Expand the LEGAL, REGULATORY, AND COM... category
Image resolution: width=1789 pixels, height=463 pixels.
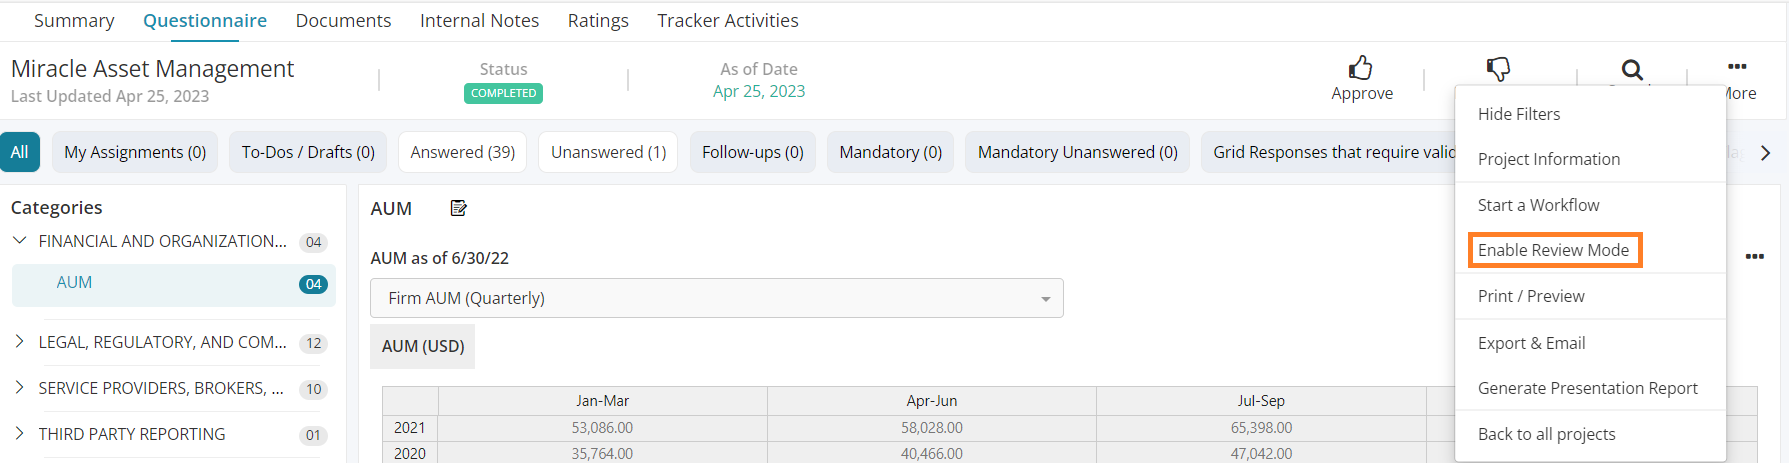pos(19,342)
